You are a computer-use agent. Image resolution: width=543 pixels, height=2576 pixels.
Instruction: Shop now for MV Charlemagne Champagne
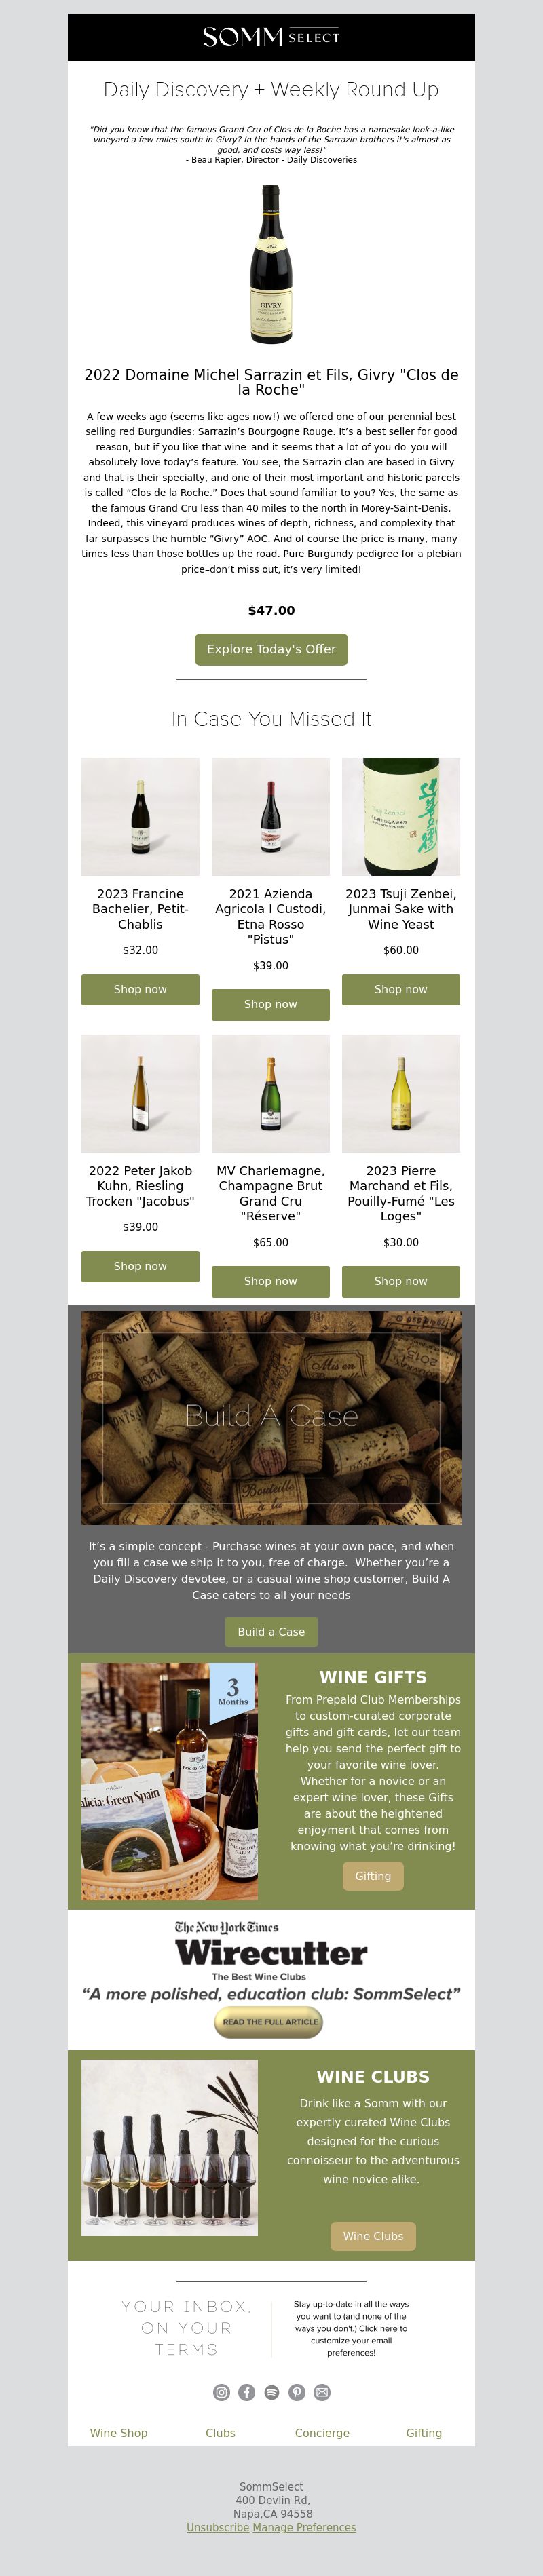[271, 1281]
